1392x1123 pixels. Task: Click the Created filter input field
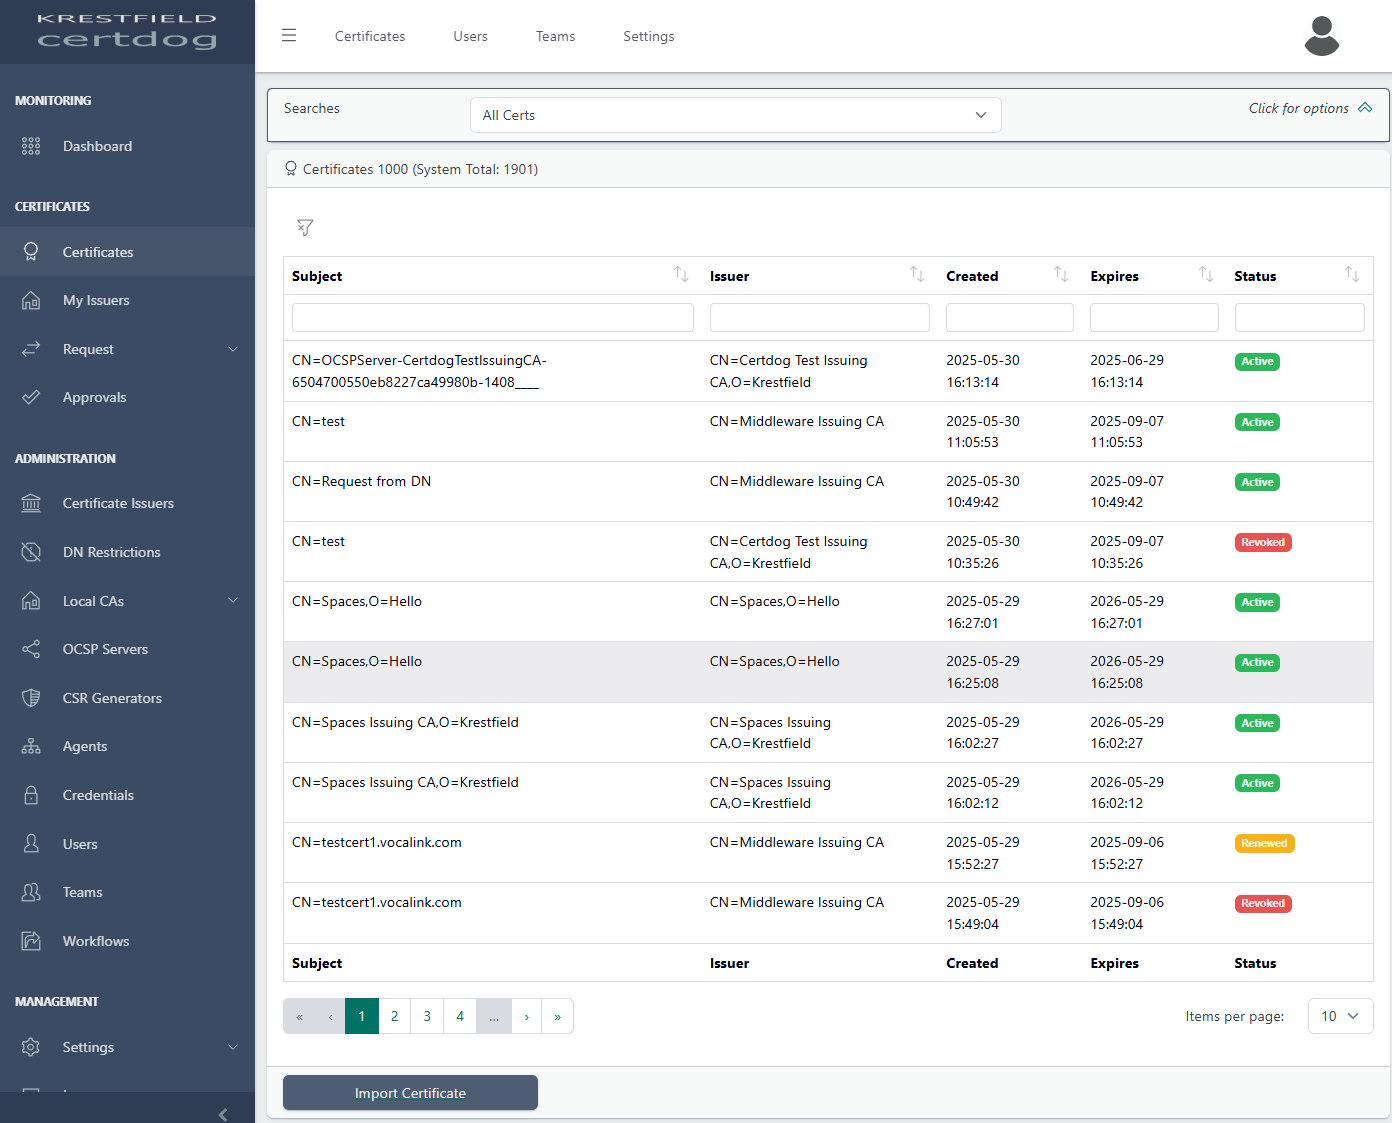[1010, 317]
